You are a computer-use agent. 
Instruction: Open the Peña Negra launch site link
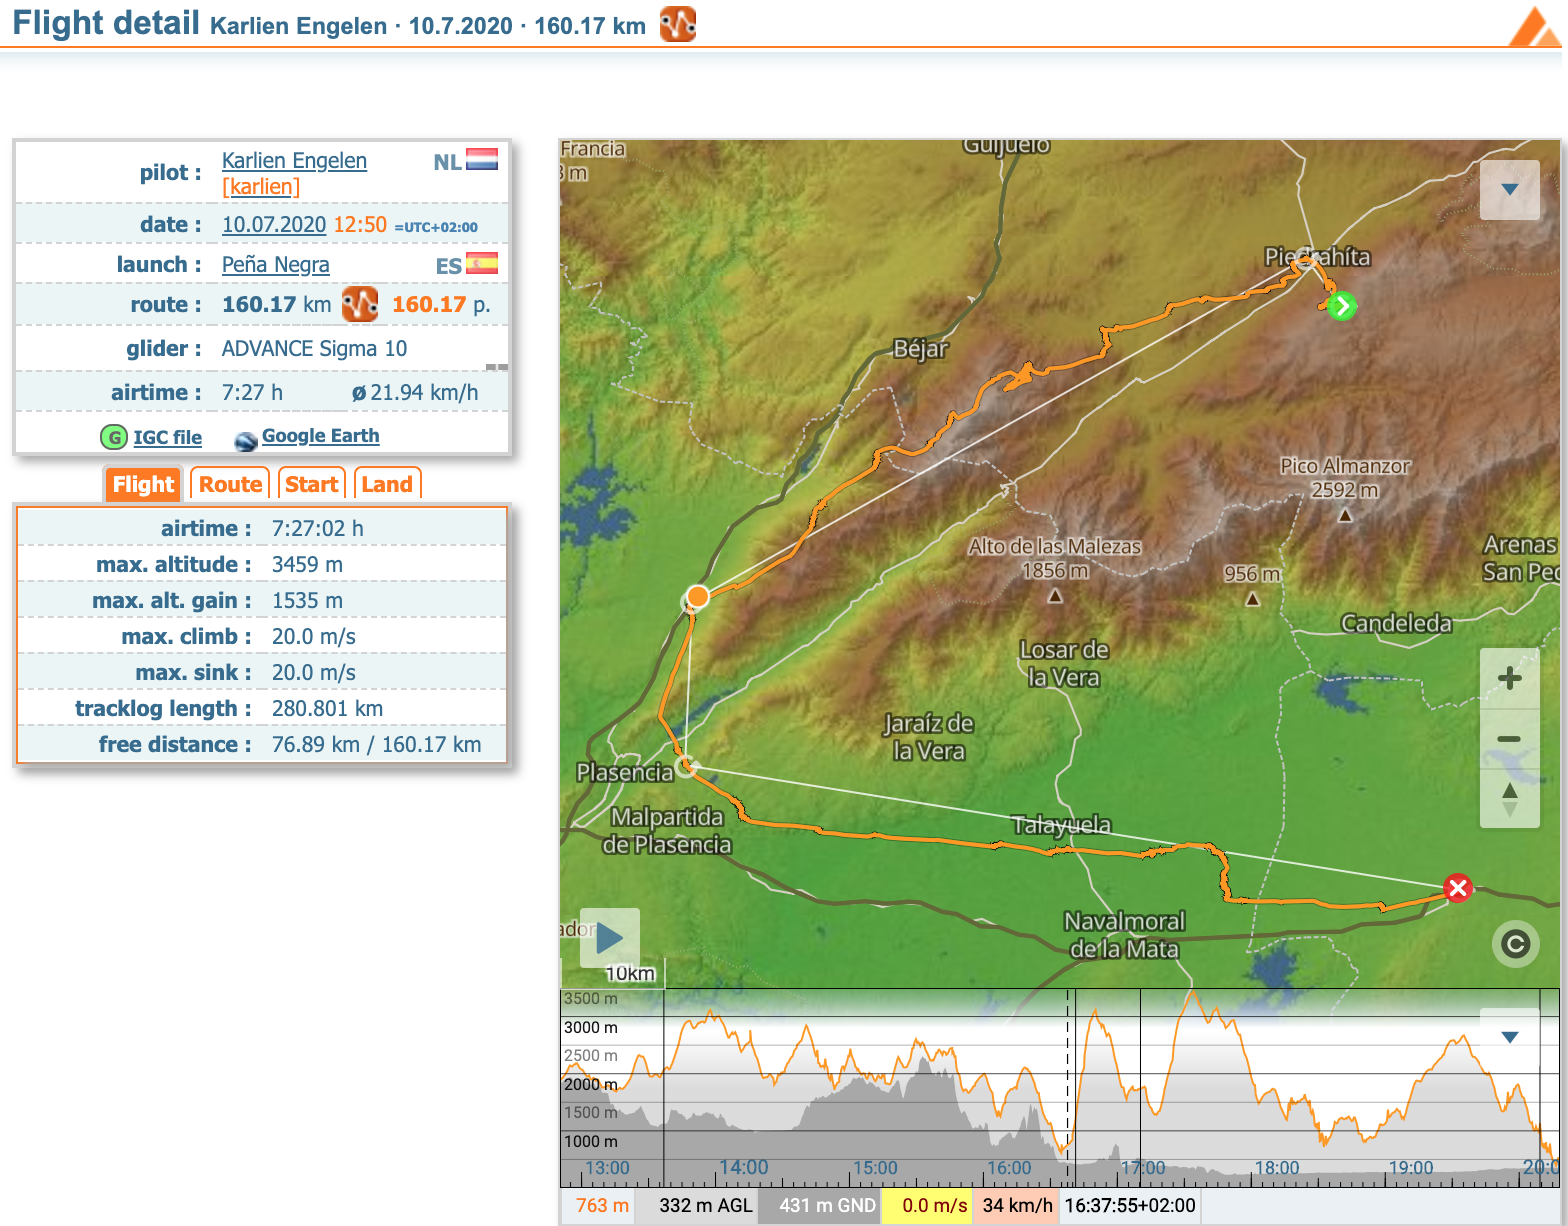coord(275,265)
